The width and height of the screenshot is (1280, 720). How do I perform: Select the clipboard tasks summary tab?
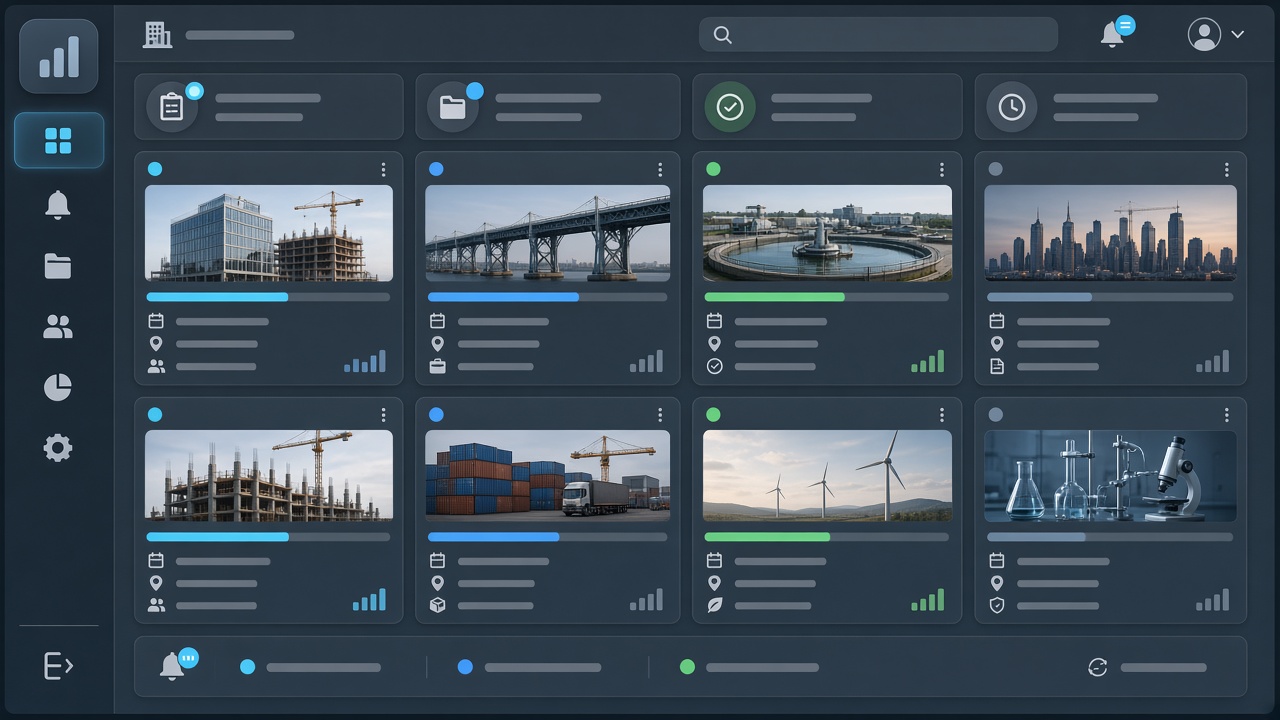point(269,107)
